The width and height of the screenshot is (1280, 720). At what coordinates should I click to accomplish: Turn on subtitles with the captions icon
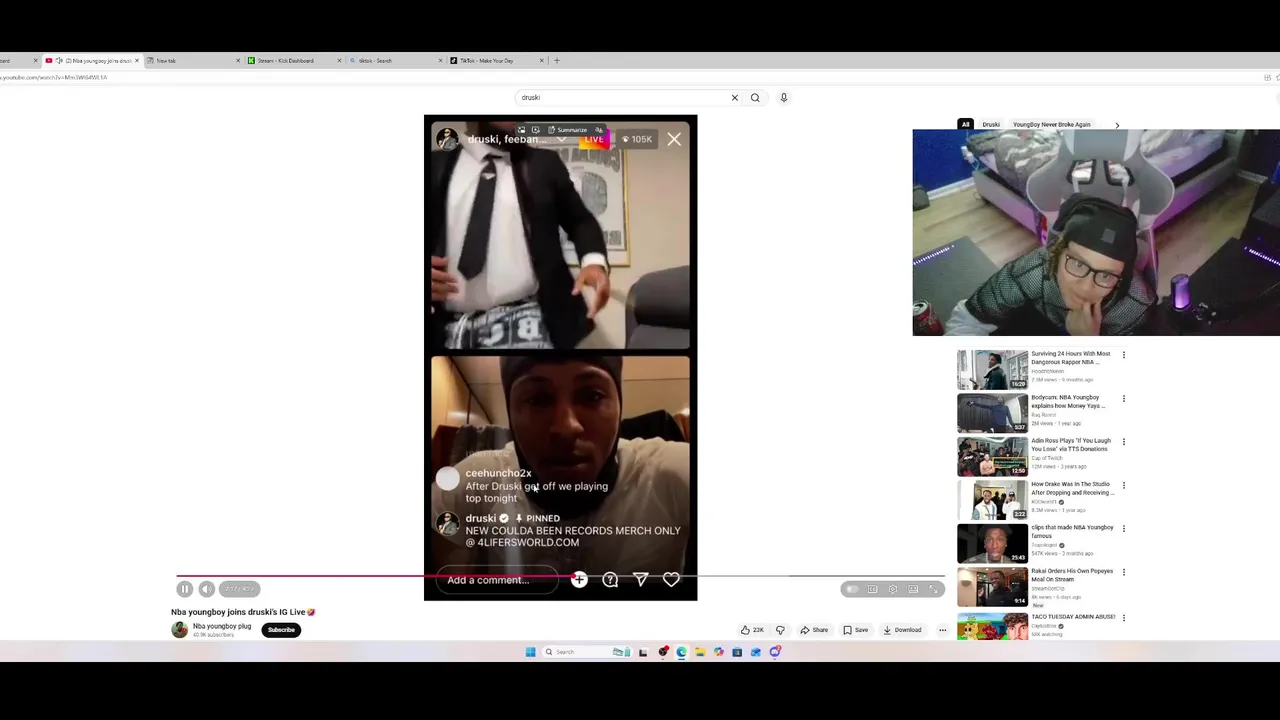pyautogui.click(x=872, y=589)
